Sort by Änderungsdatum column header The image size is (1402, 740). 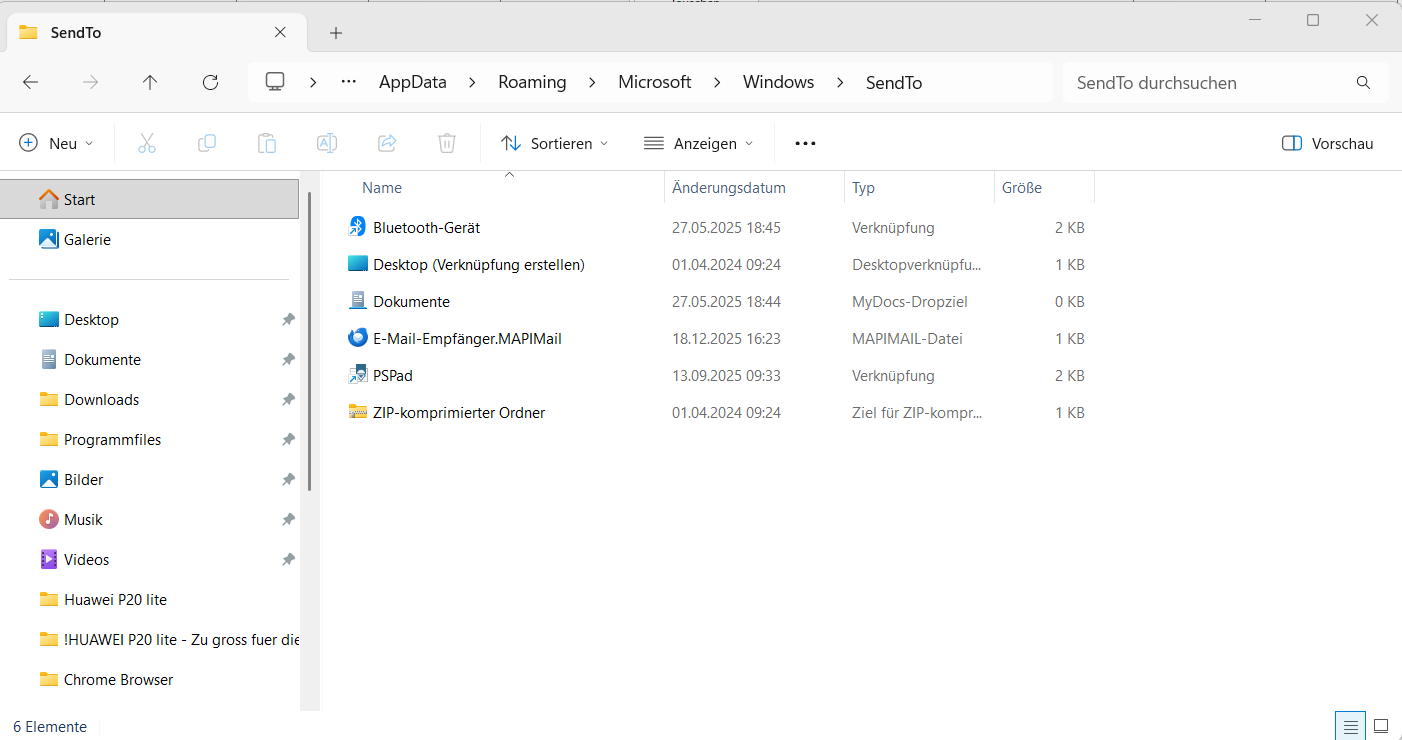pos(729,188)
